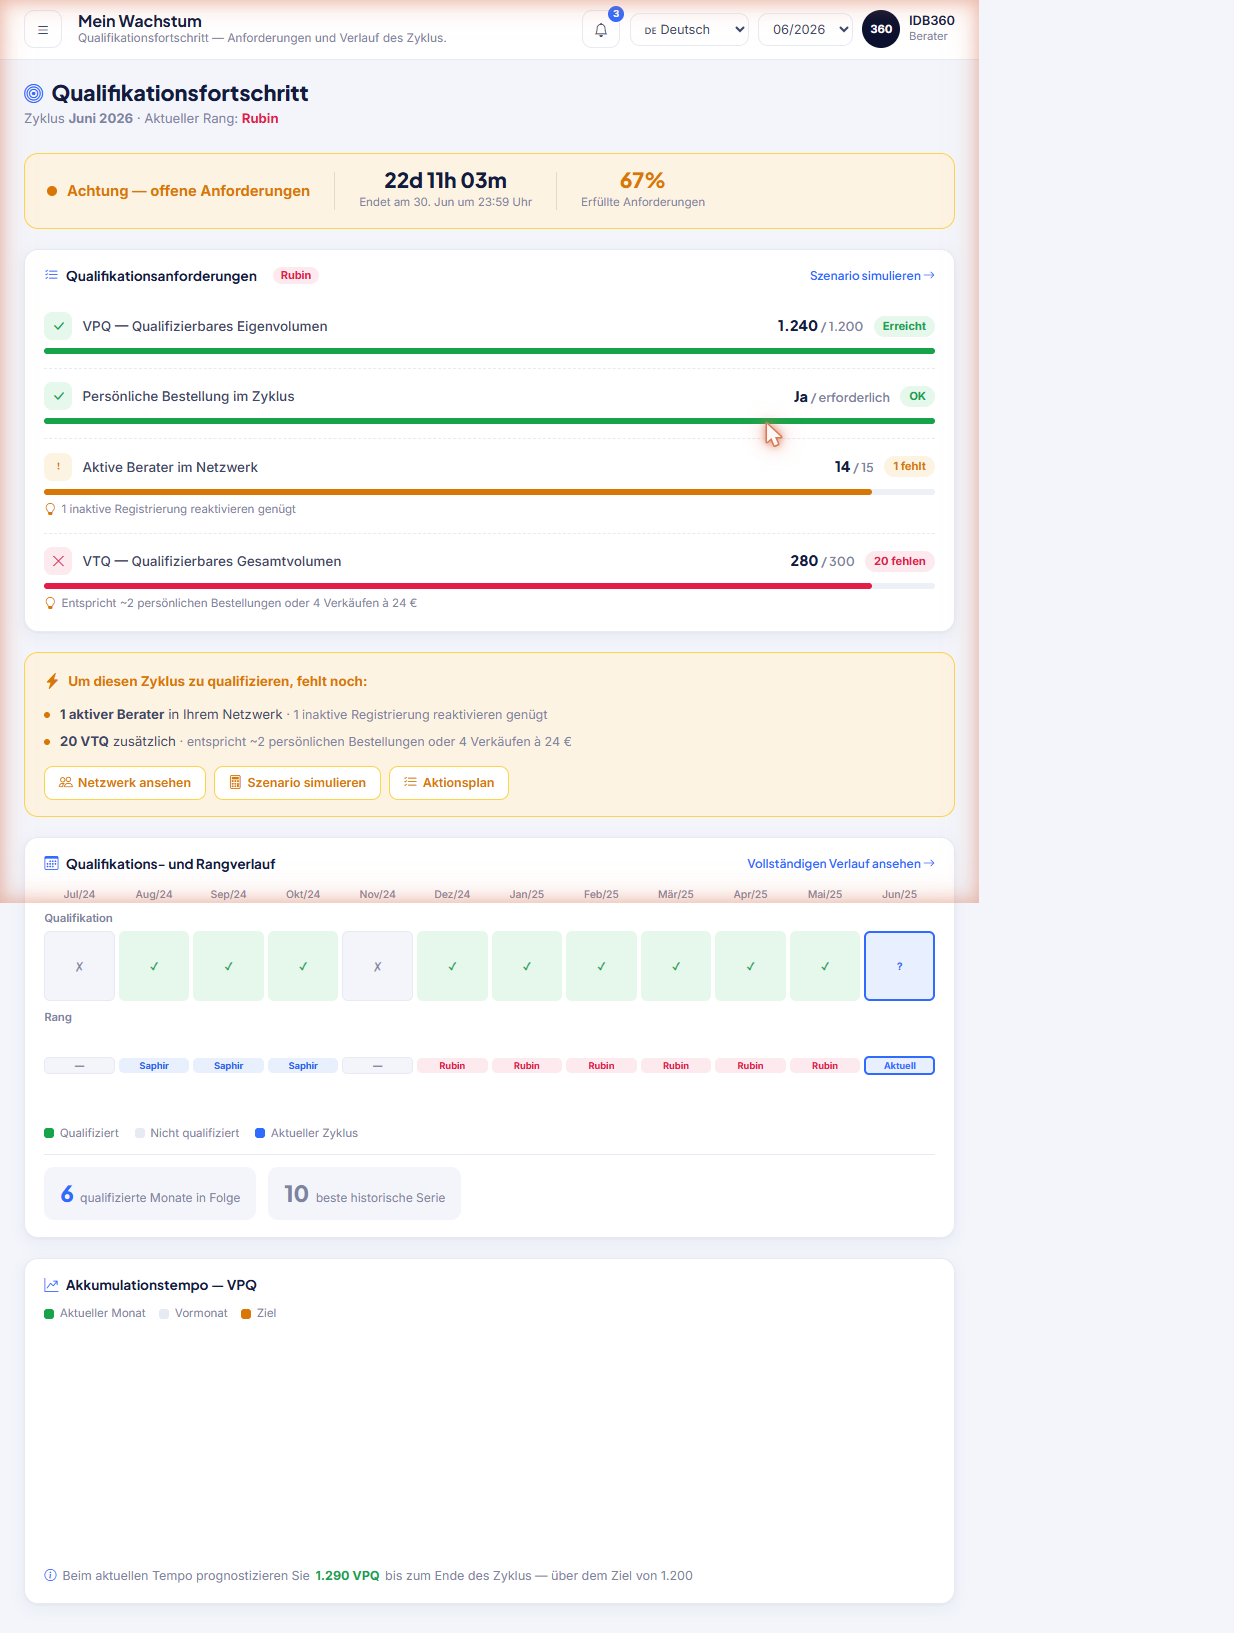Click the 22d 11h 03m countdown
1234x1633 pixels.
[445, 181]
